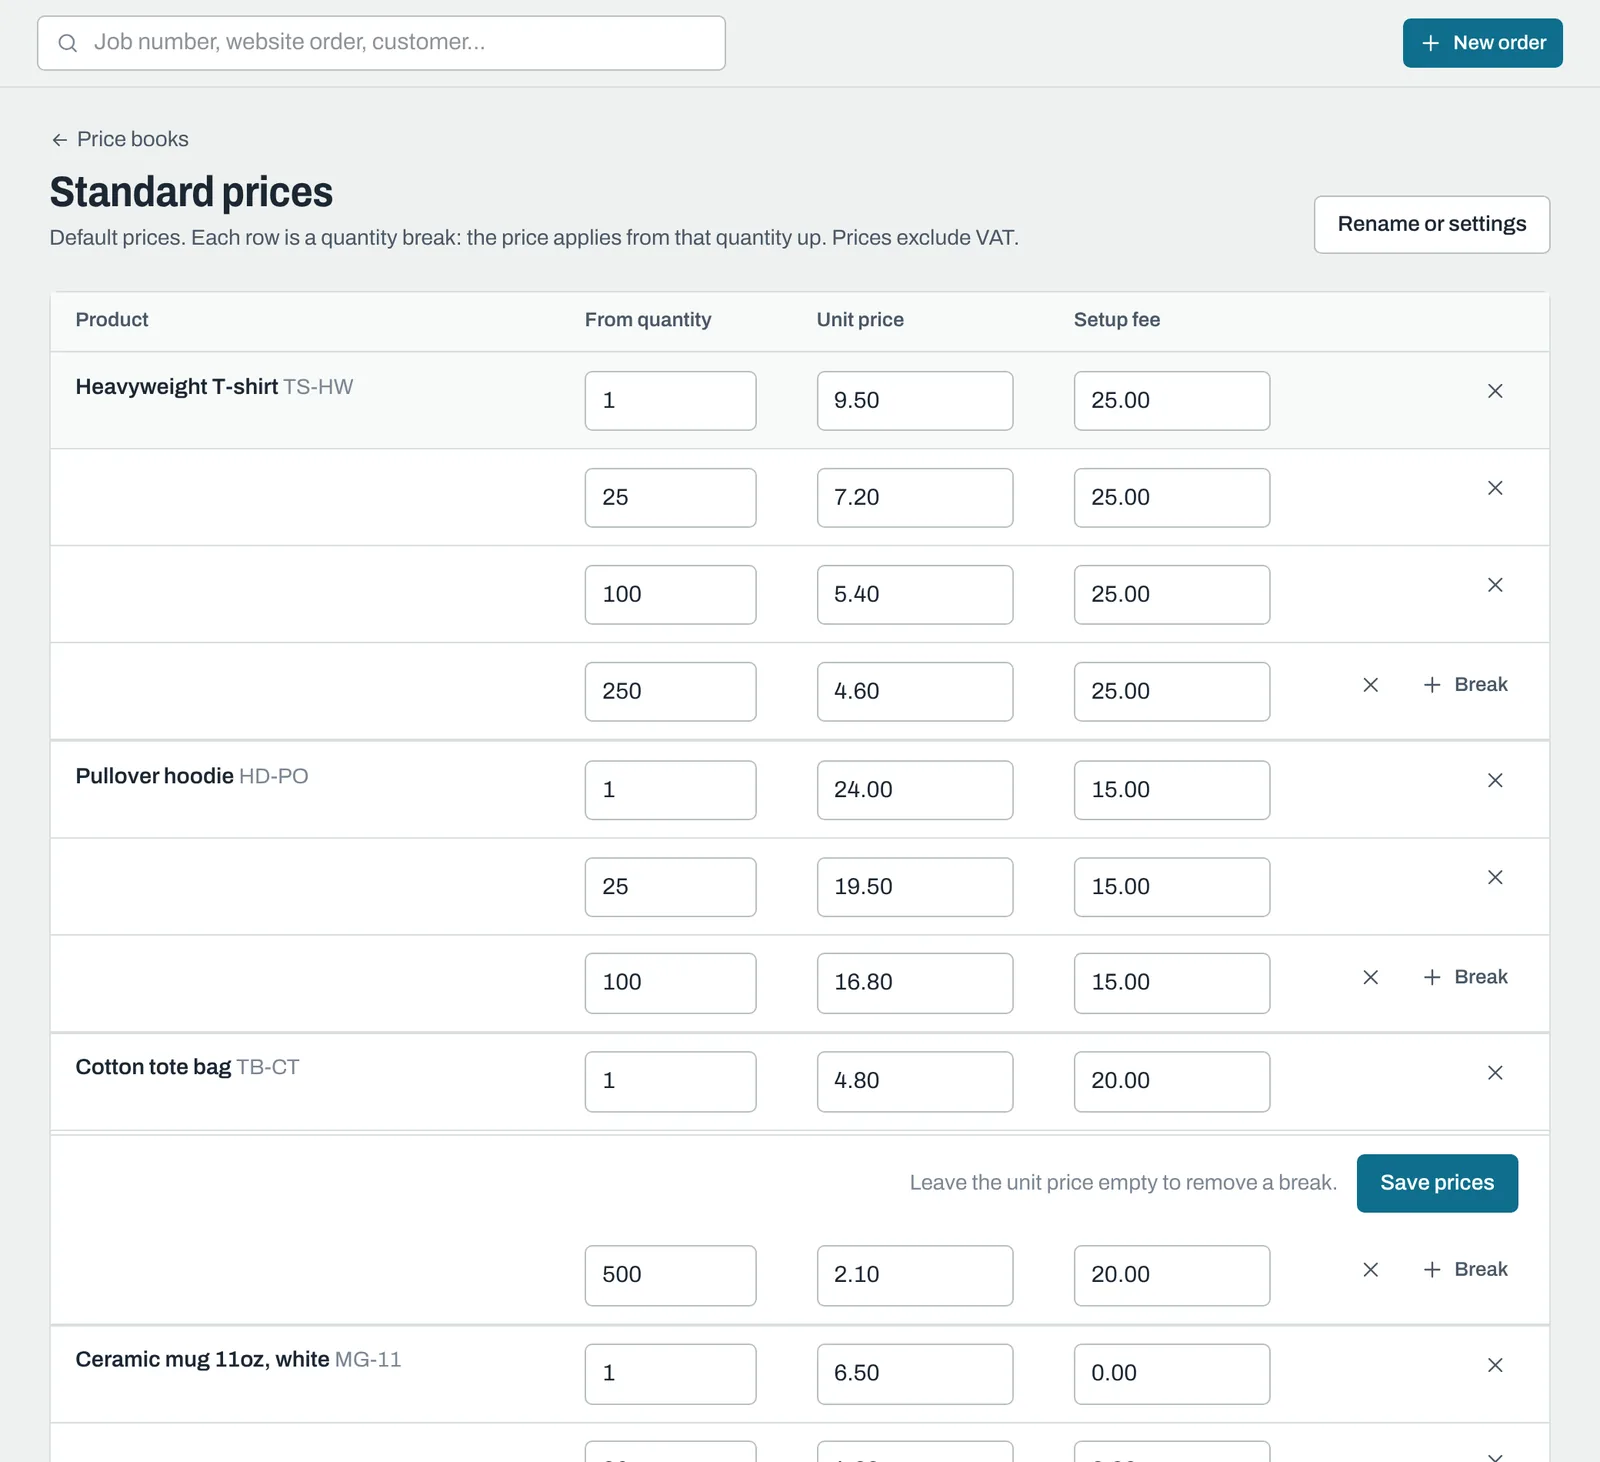Add a break to Heavyweight T-shirt
This screenshot has height=1462, width=1600.
1466,685
